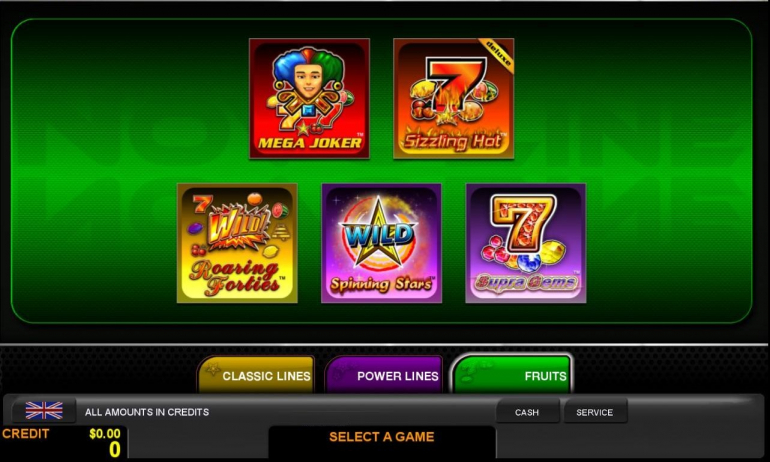
Task: Switch to the Classic Lines tab
Action: click(x=256, y=376)
